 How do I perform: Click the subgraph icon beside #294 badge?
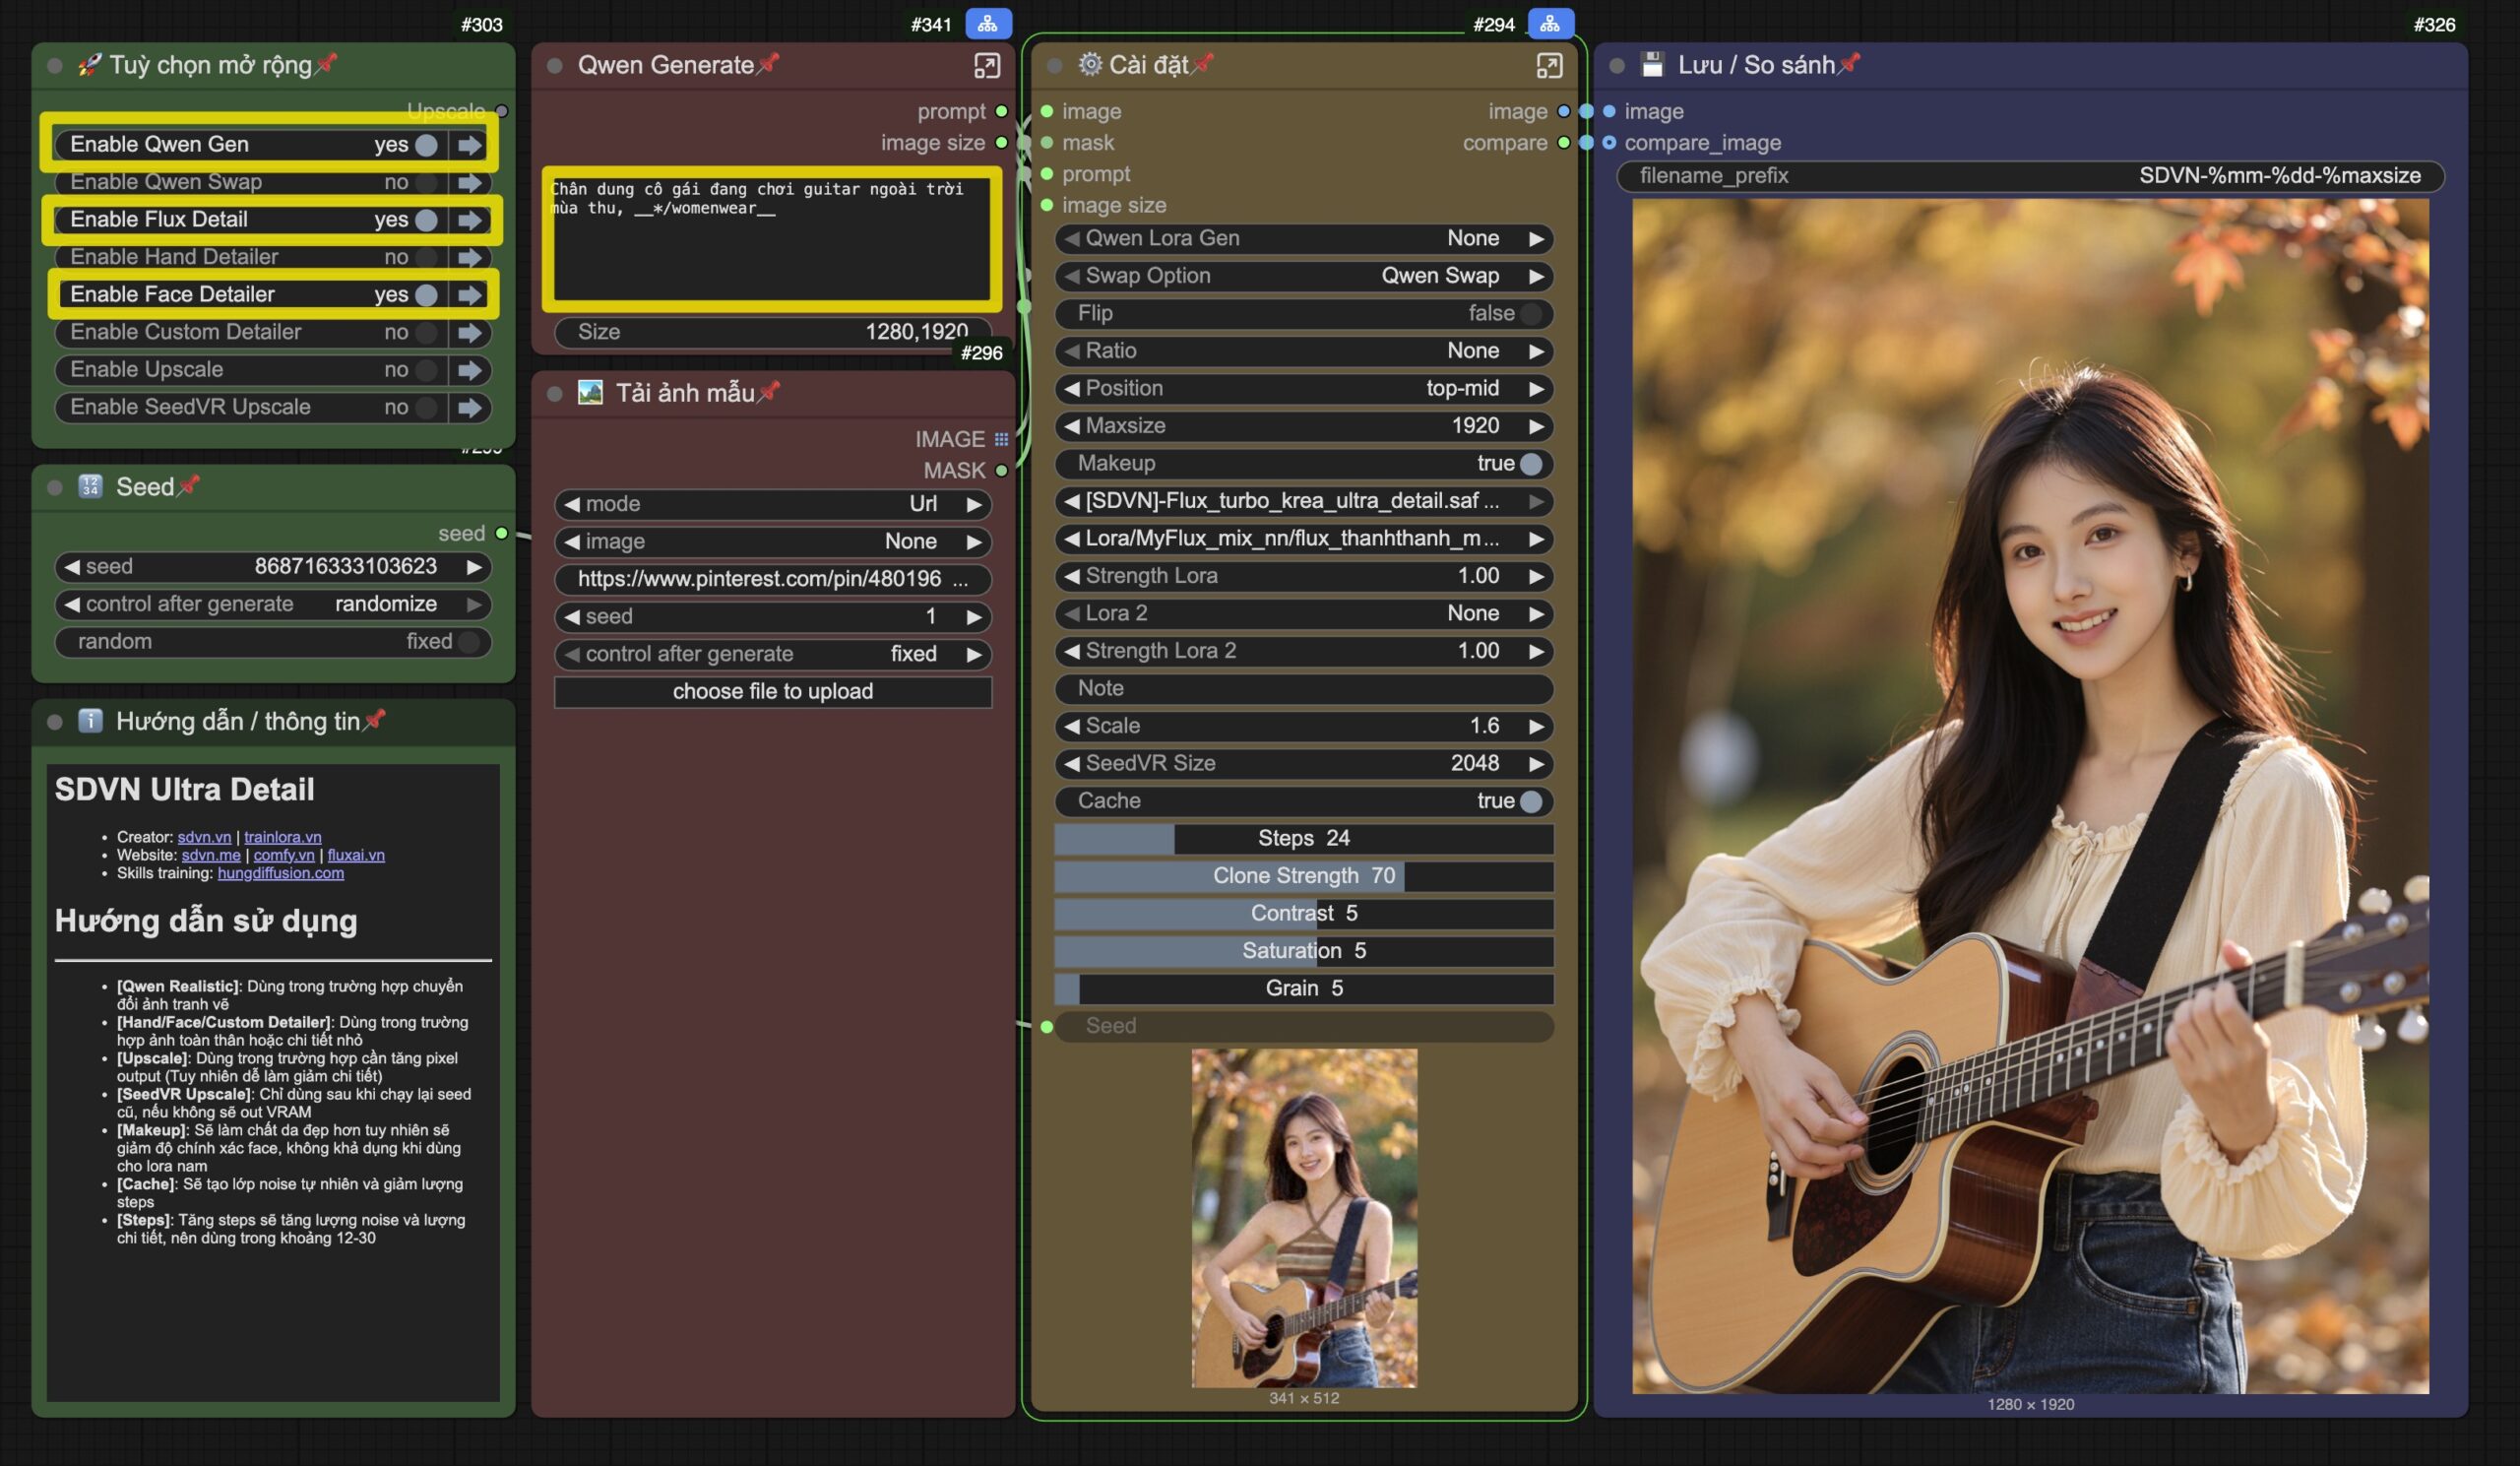tap(1549, 23)
